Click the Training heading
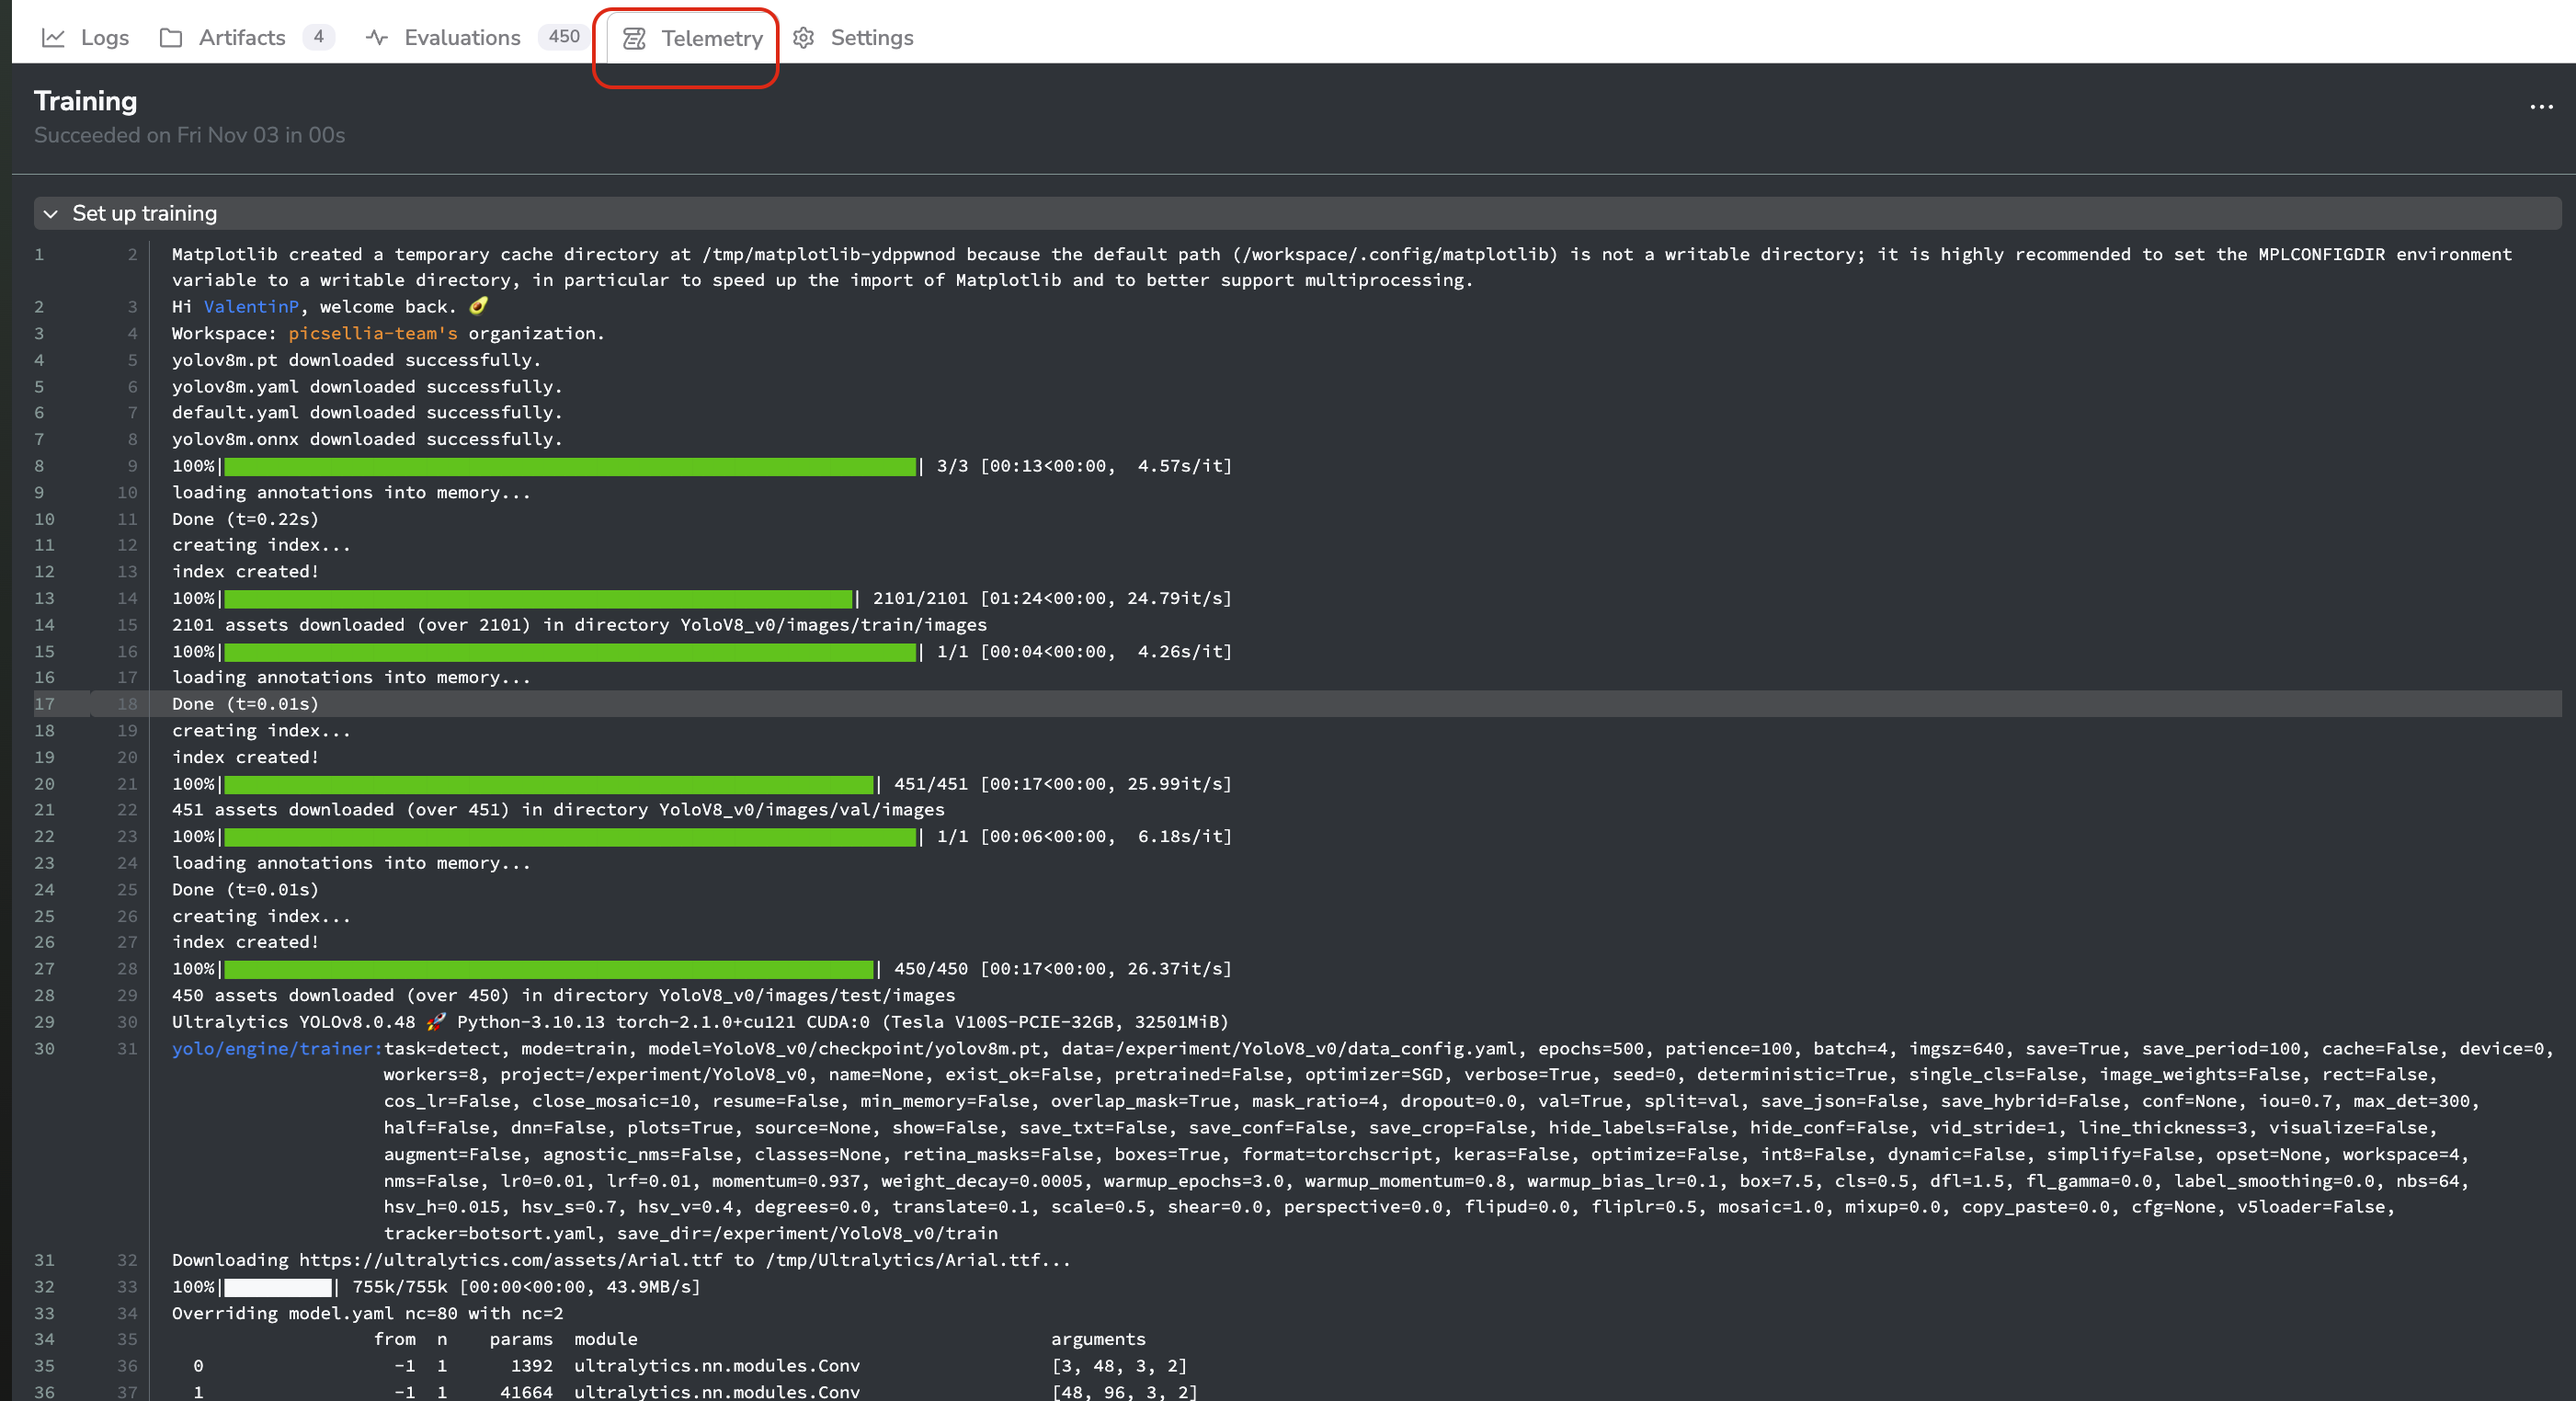2576x1401 pixels. pos(86,101)
